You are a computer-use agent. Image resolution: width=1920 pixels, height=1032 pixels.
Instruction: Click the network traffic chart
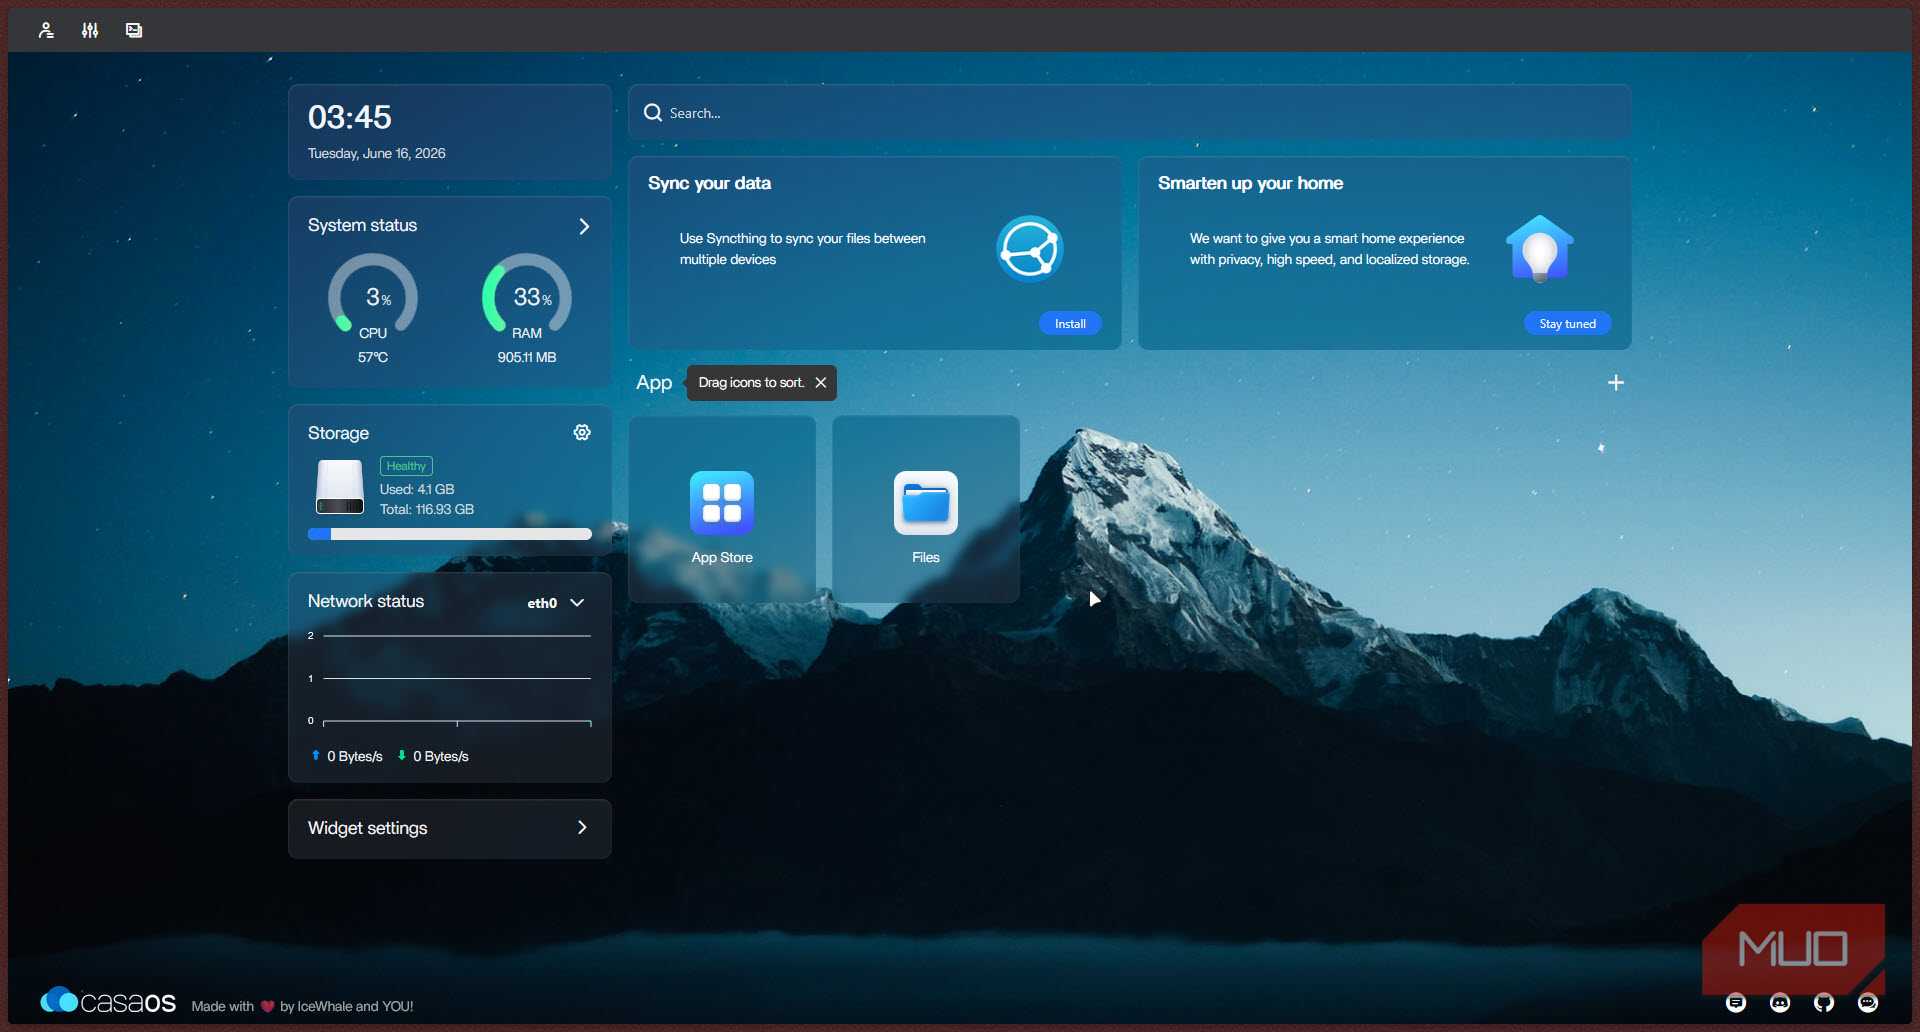pos(450,679)
